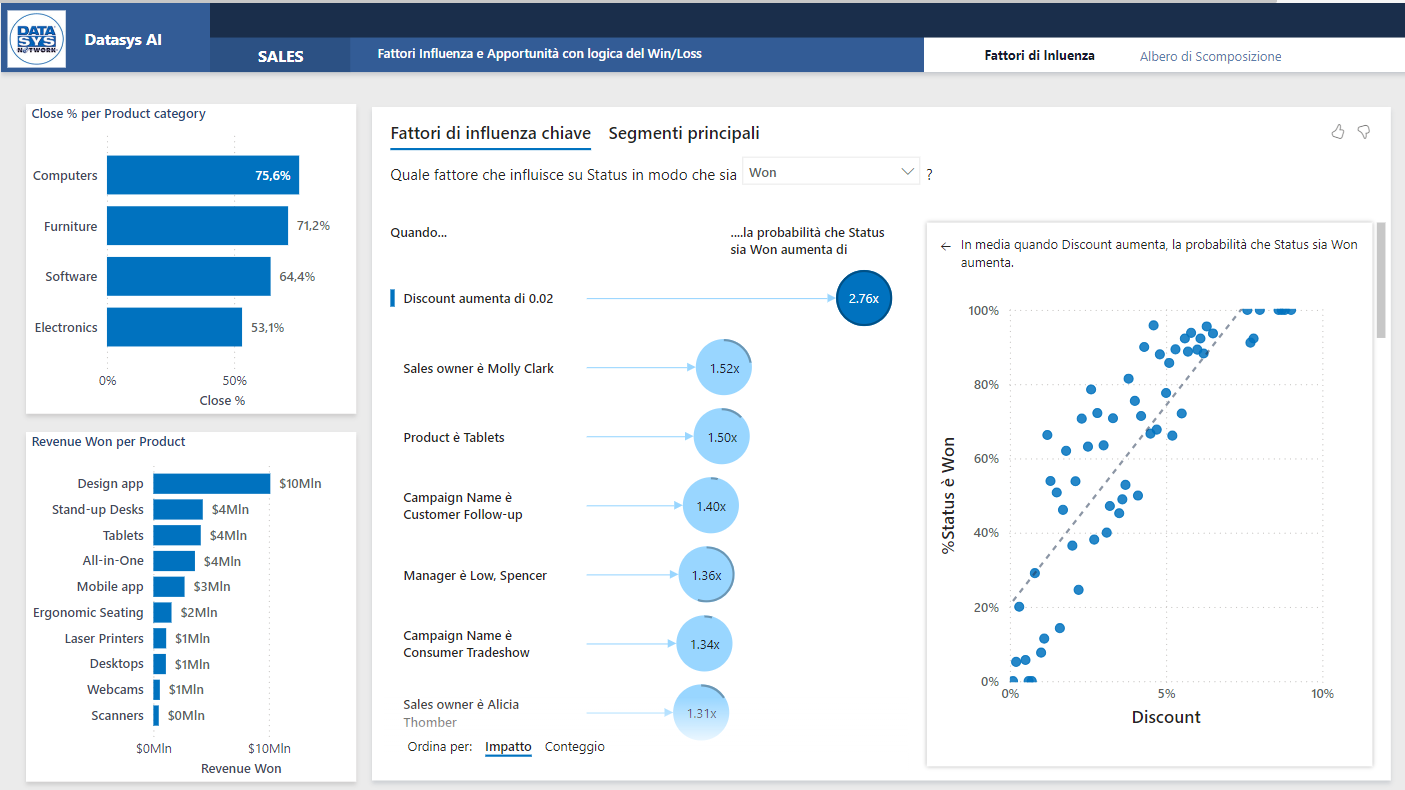Select the 1.36x Manager Low, Spencer bubble

(706, 575)
